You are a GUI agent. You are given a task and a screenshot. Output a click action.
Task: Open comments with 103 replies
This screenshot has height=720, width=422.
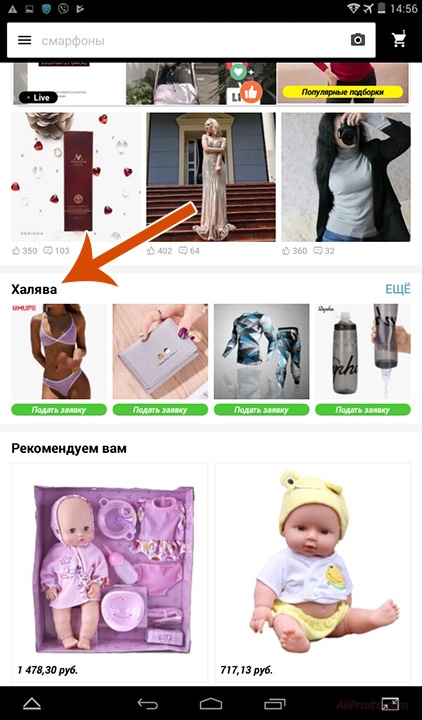[56, 251]
